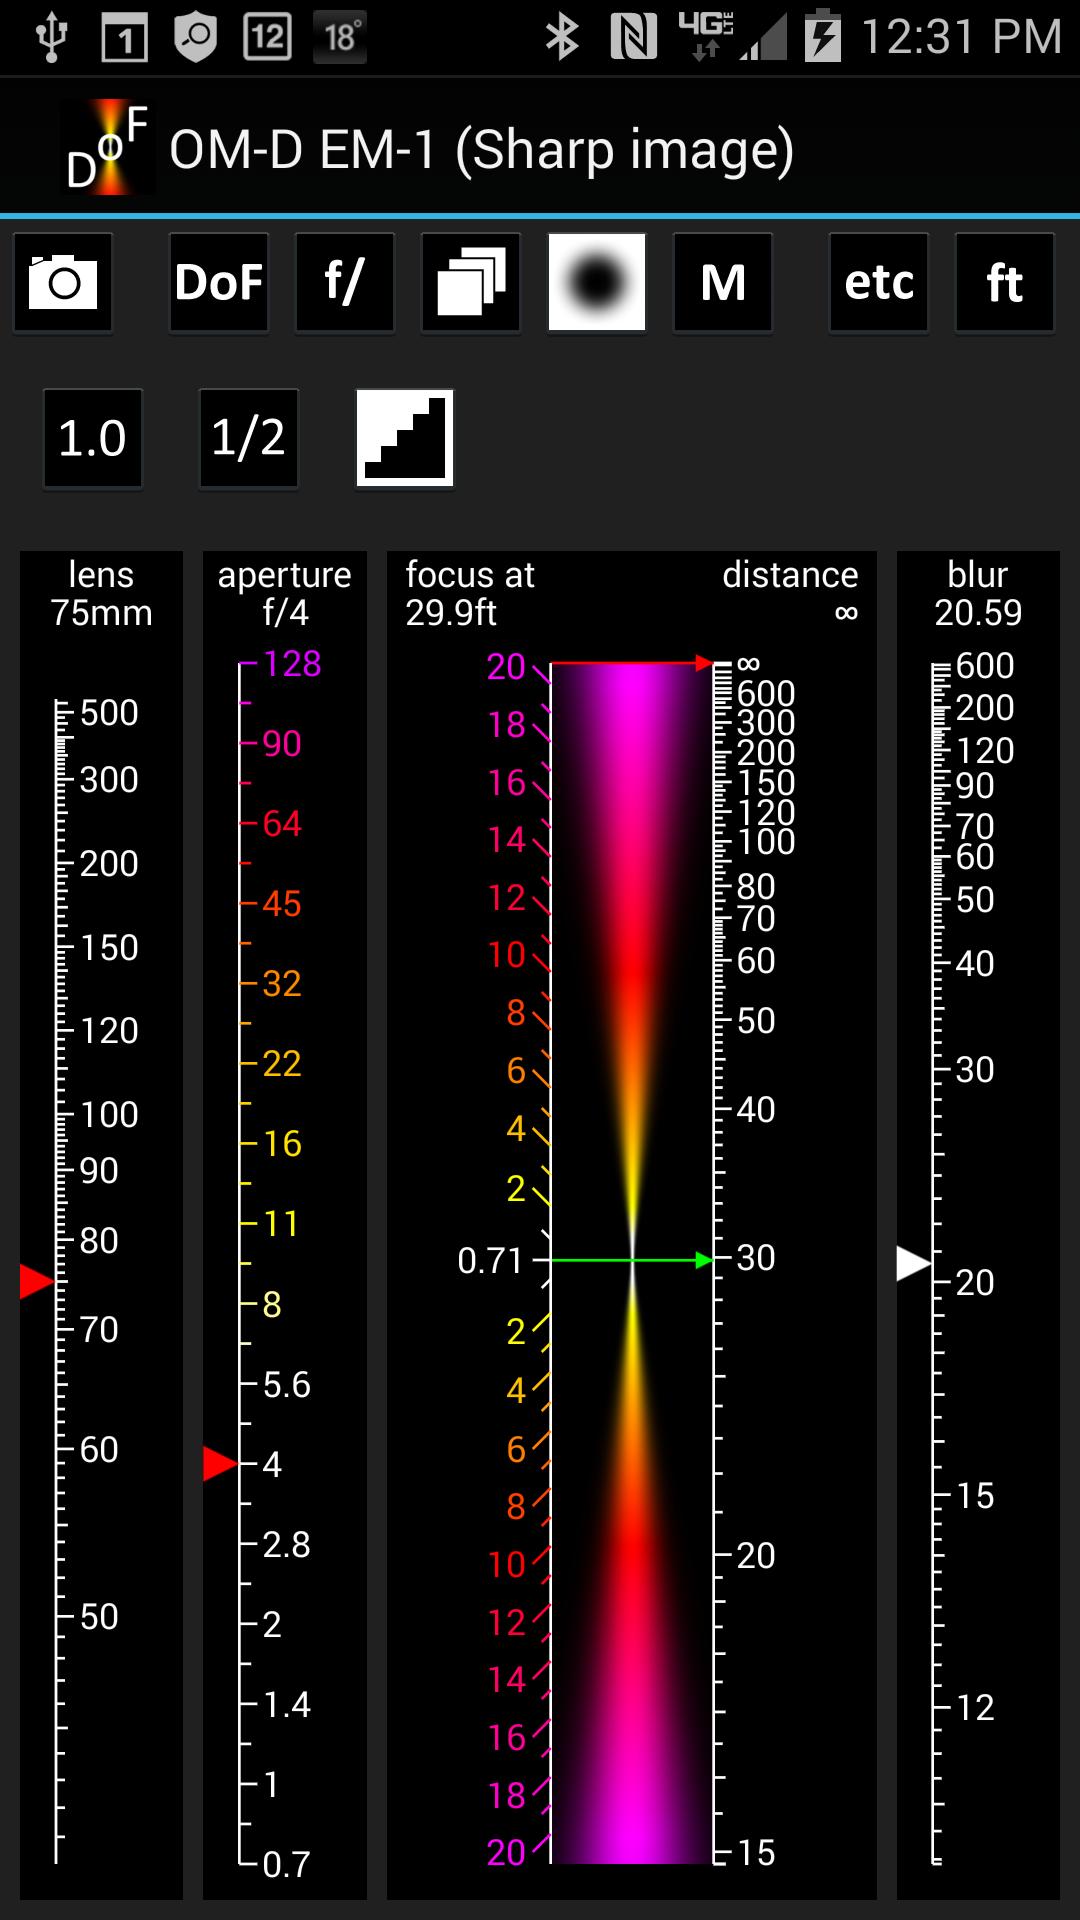The height and width of the screenshot is (1920, 1080).
Task: Tap the green focus line arrow at 30
Action: (x=704, y=1260)
